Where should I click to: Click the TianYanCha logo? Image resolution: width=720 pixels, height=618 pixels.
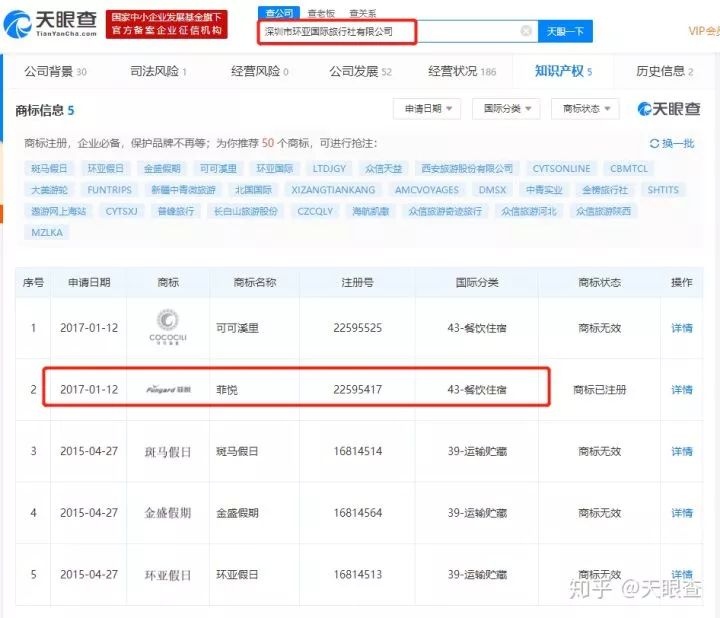click(50, 23)
